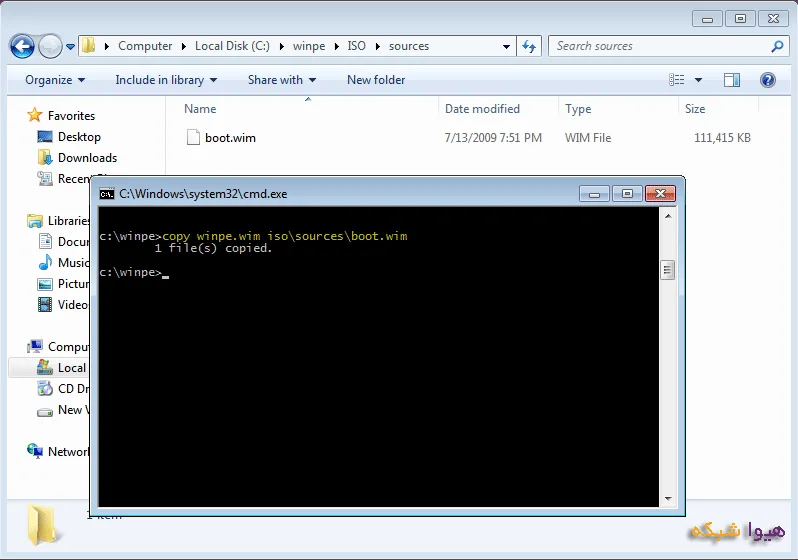Screen dimensions: 798x560
Task: Click the Recent Places icon
Action: [x=45, y=179]
